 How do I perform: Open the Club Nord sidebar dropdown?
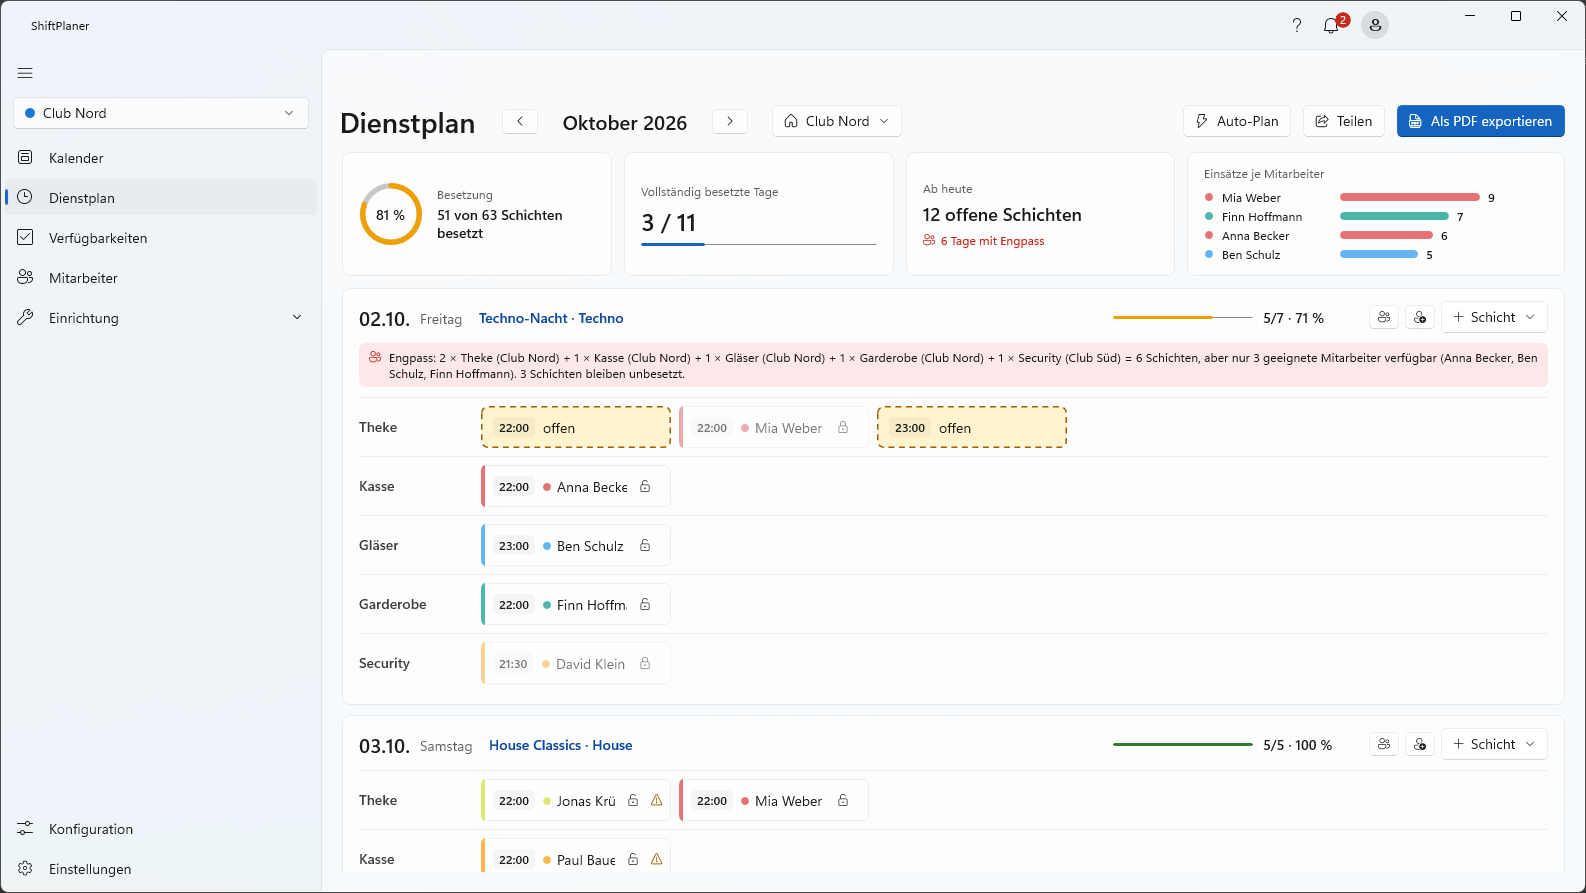point(161,113)
